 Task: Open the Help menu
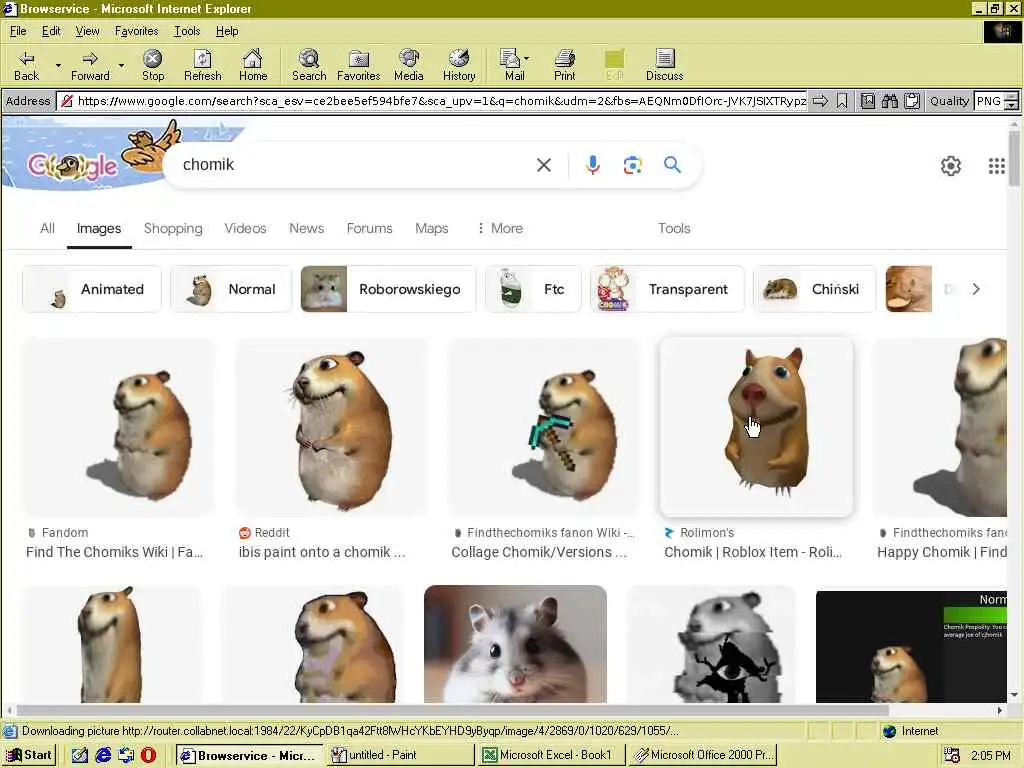point(227,31)
